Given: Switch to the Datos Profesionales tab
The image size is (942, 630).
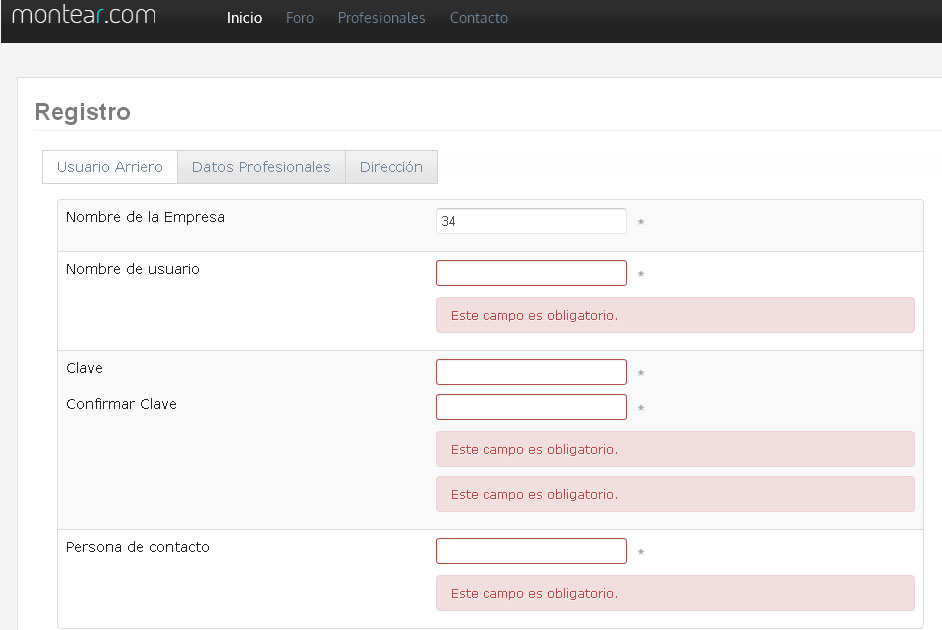Looking at the screenshot, I should click(x=261, y=167).
